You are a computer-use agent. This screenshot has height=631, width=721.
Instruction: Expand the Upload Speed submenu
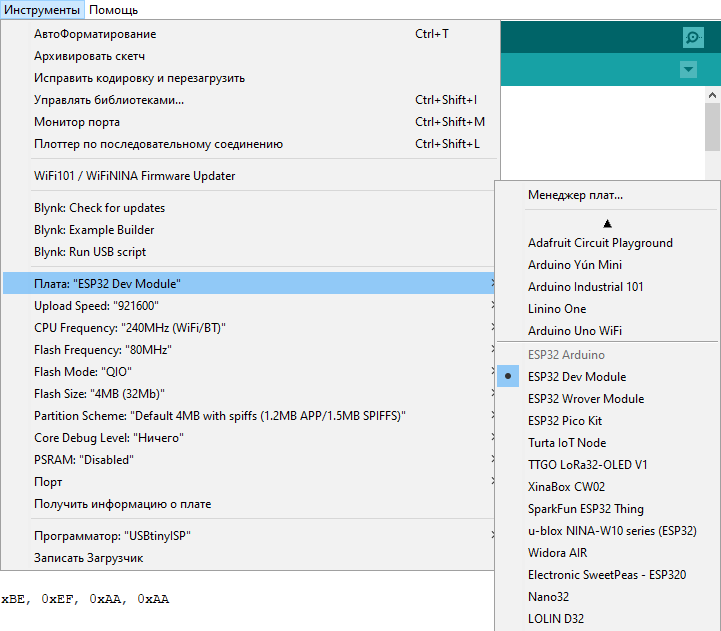pyautogui.click(x=96, y=306)
